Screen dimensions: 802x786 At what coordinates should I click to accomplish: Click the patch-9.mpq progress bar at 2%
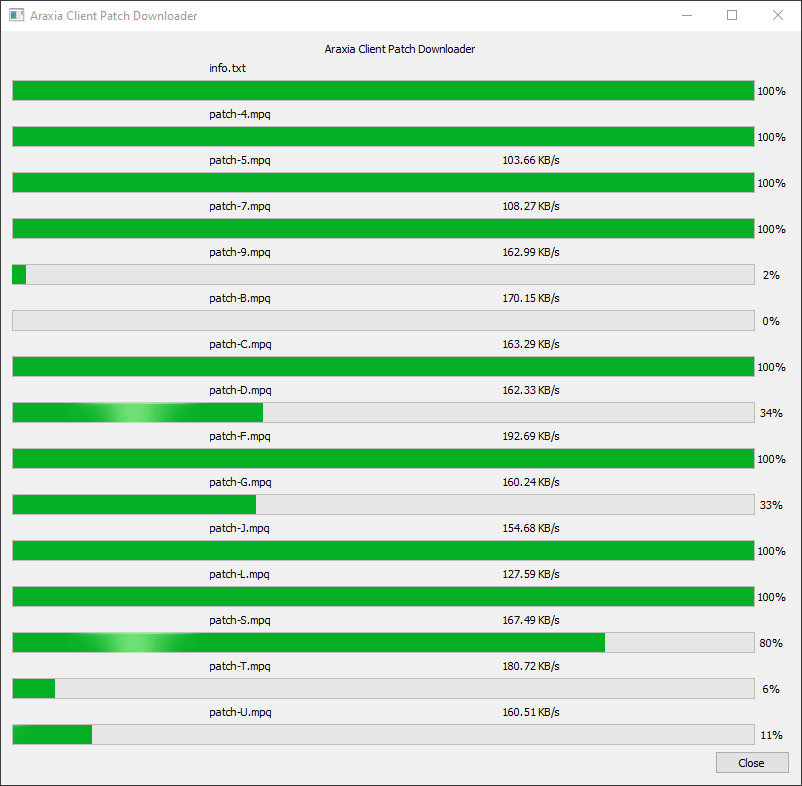pos(383,275)
